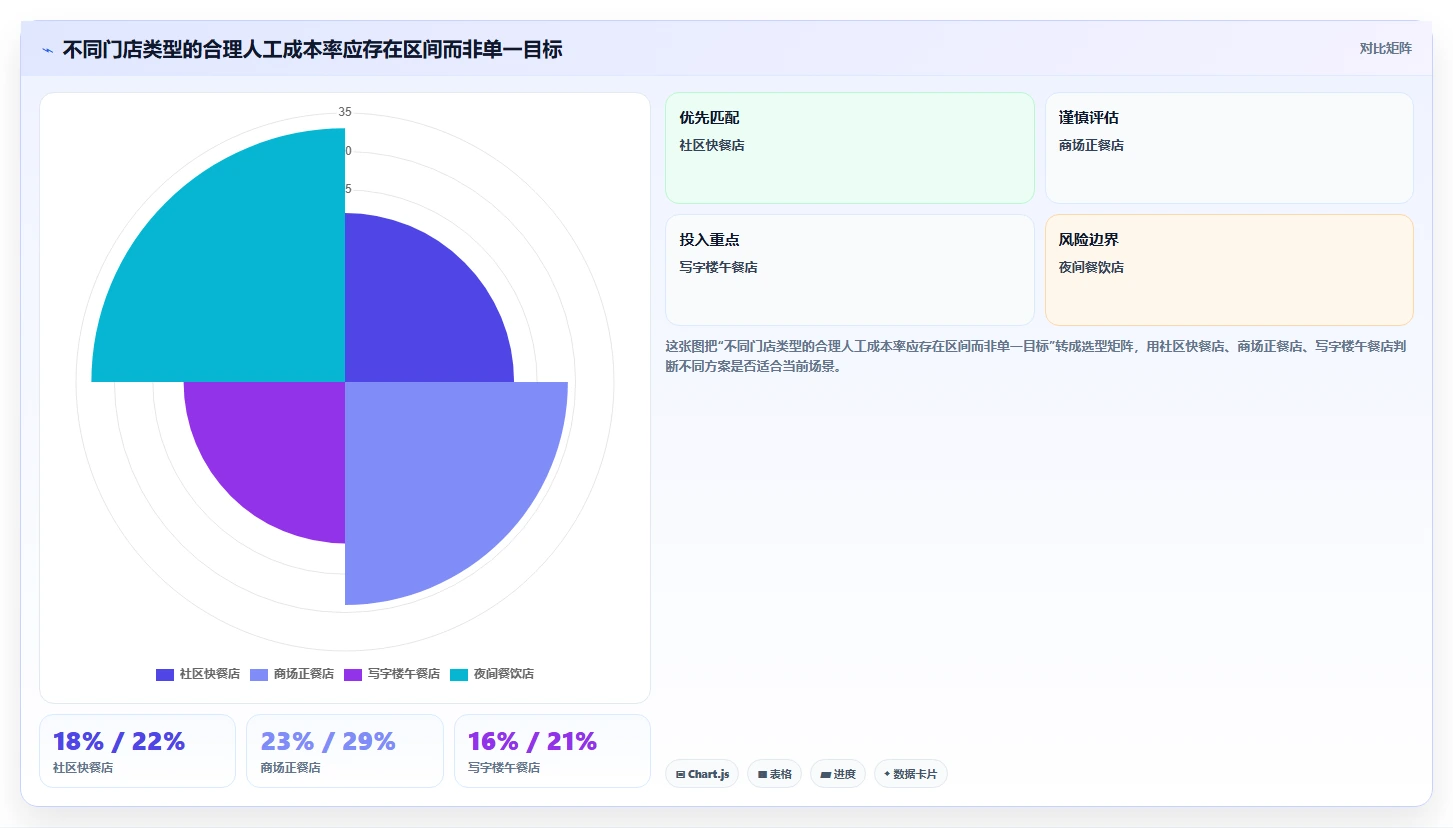Viewport: 1453px width, 828px height.
Task: Click the 数据卡片 tag pill
Action: pyautogui.click(x=911, y=774)
